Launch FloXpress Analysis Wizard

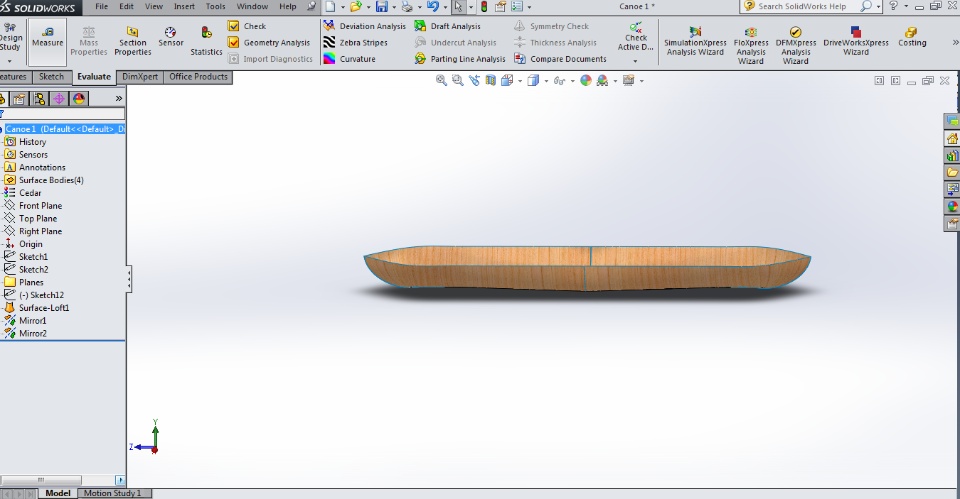pos(751,46)
